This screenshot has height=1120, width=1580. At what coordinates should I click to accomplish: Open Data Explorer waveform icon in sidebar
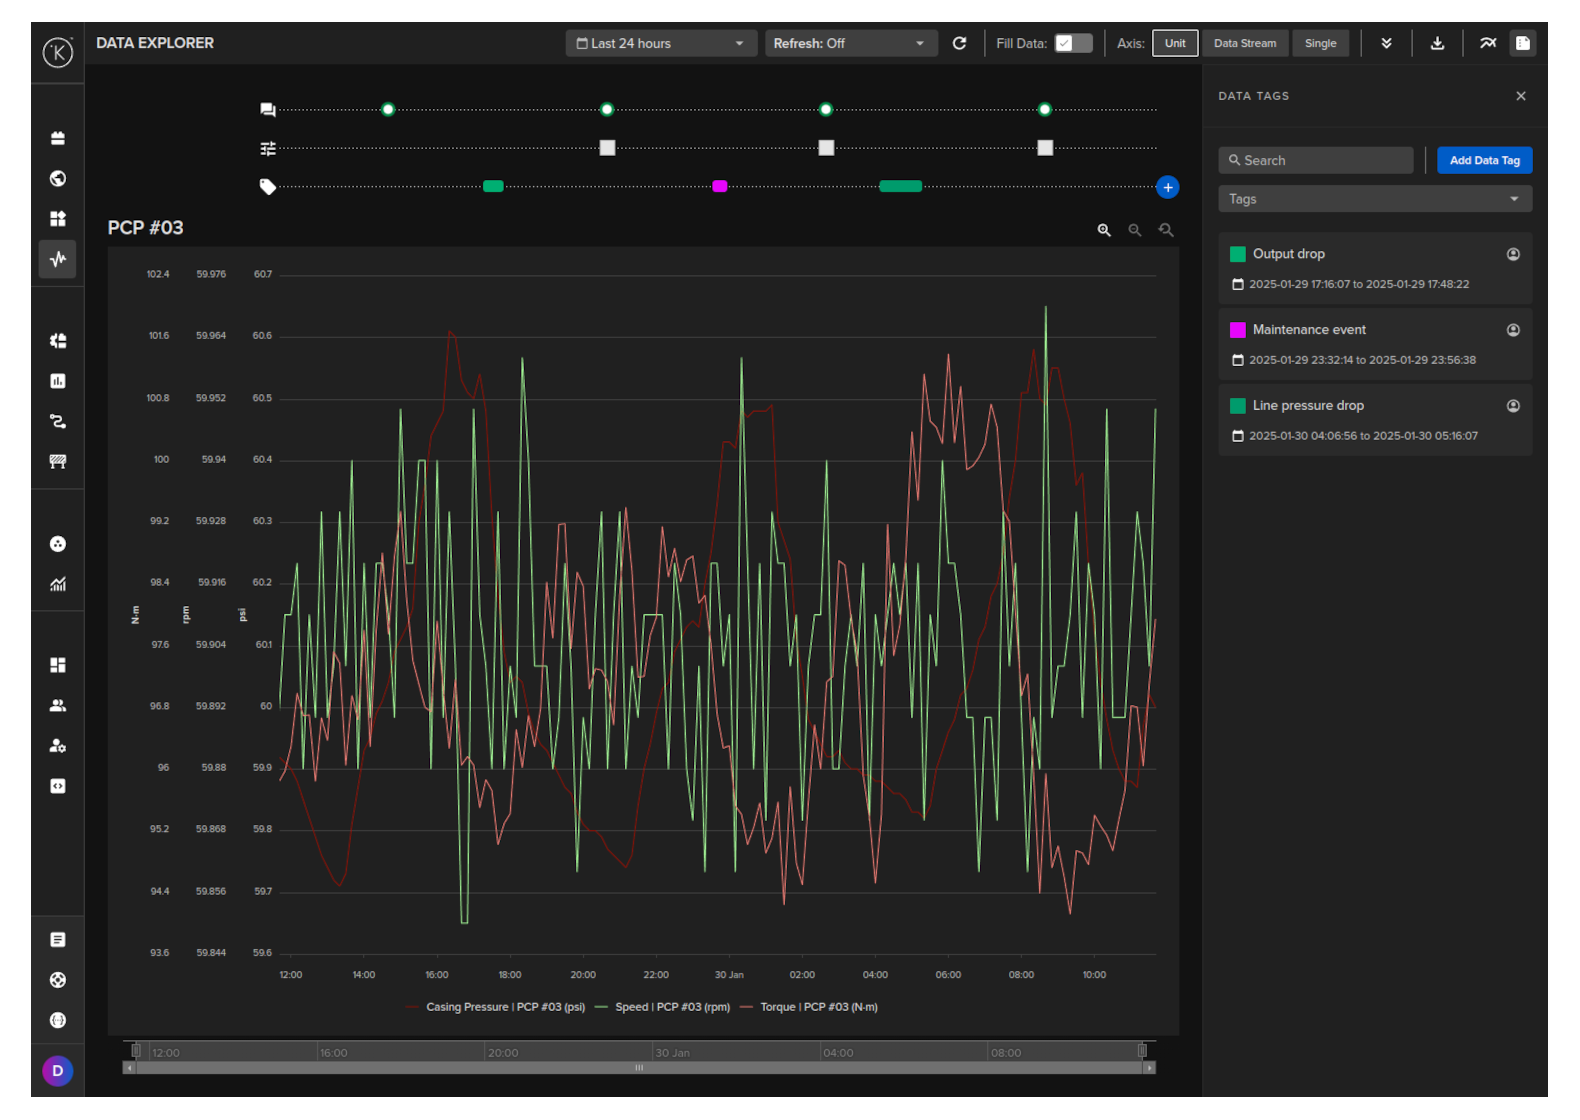pos(58,259)
